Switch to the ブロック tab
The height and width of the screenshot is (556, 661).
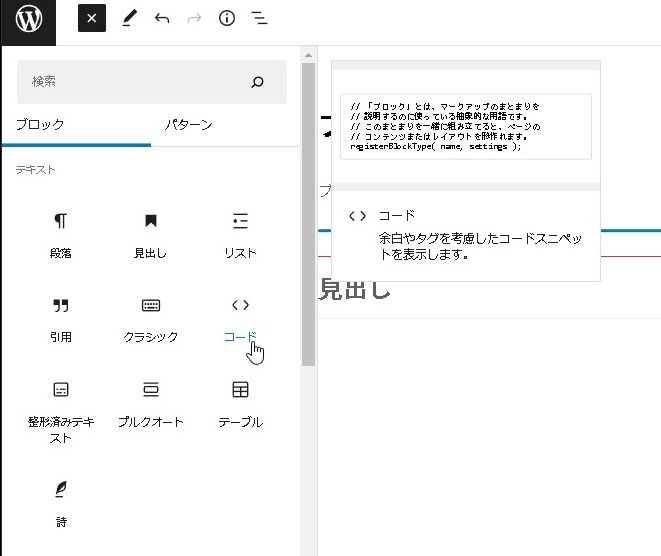40,125
